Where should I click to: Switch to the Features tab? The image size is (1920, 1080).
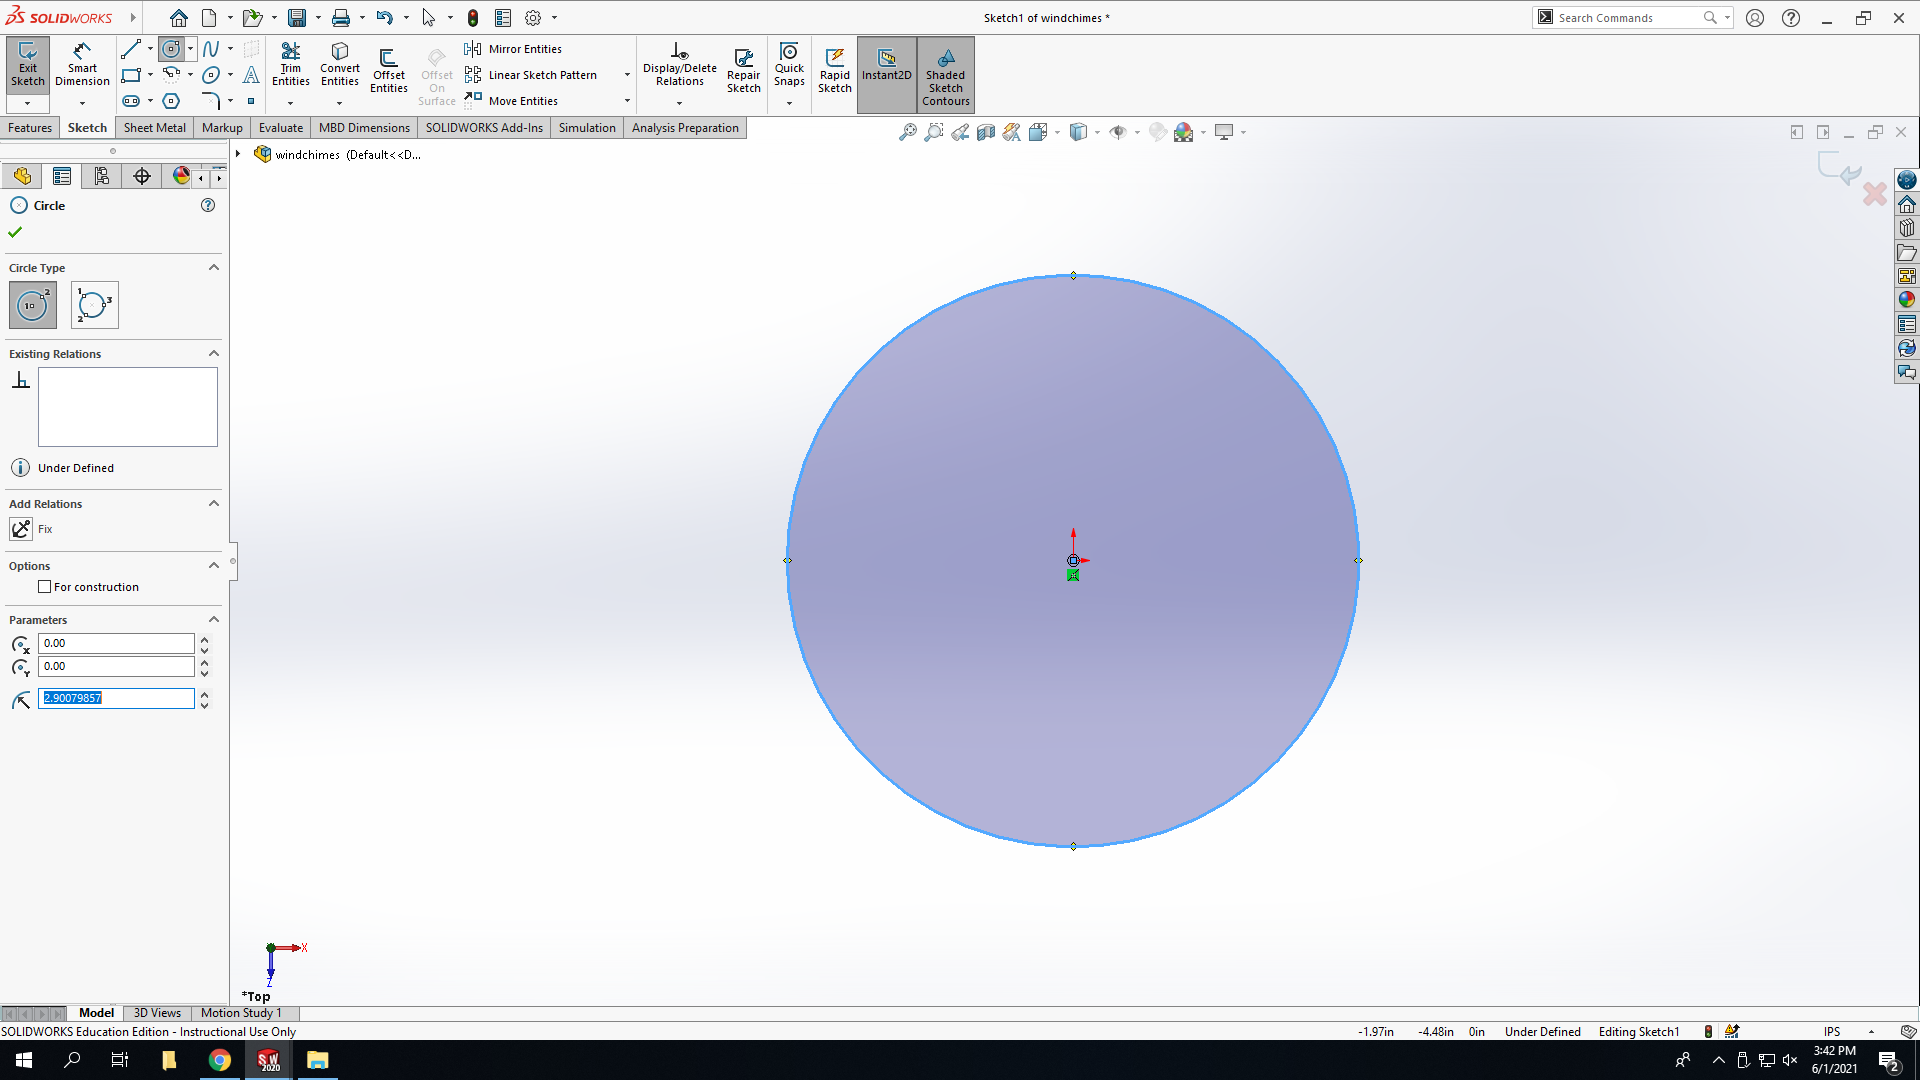click(x=30, y=128)
